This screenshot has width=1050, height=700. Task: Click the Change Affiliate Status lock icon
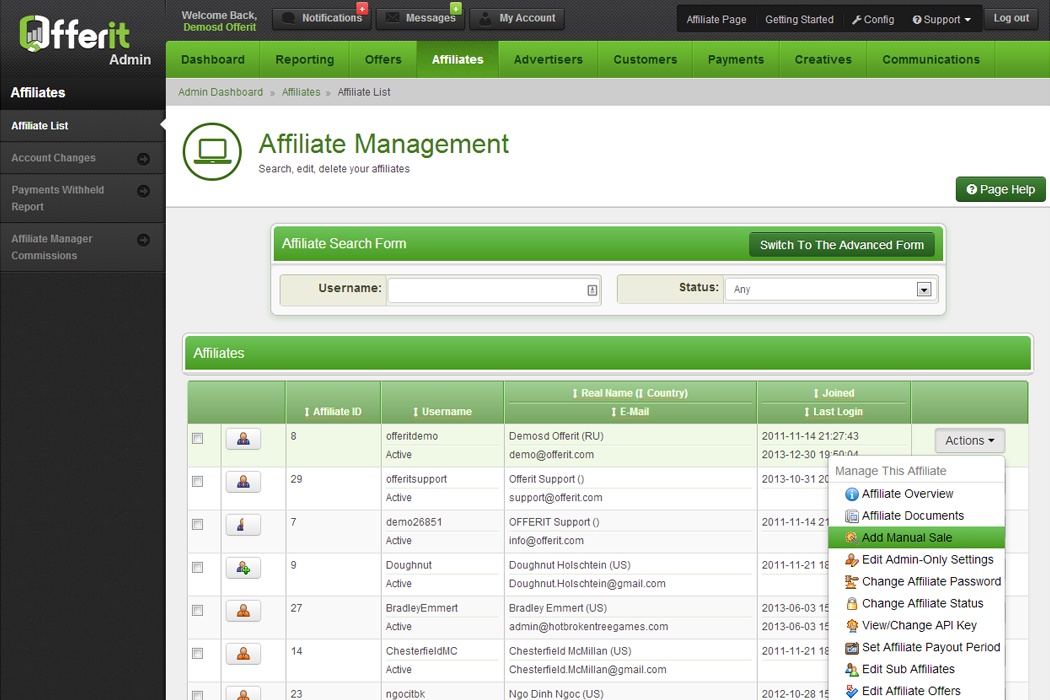point(851,604)
